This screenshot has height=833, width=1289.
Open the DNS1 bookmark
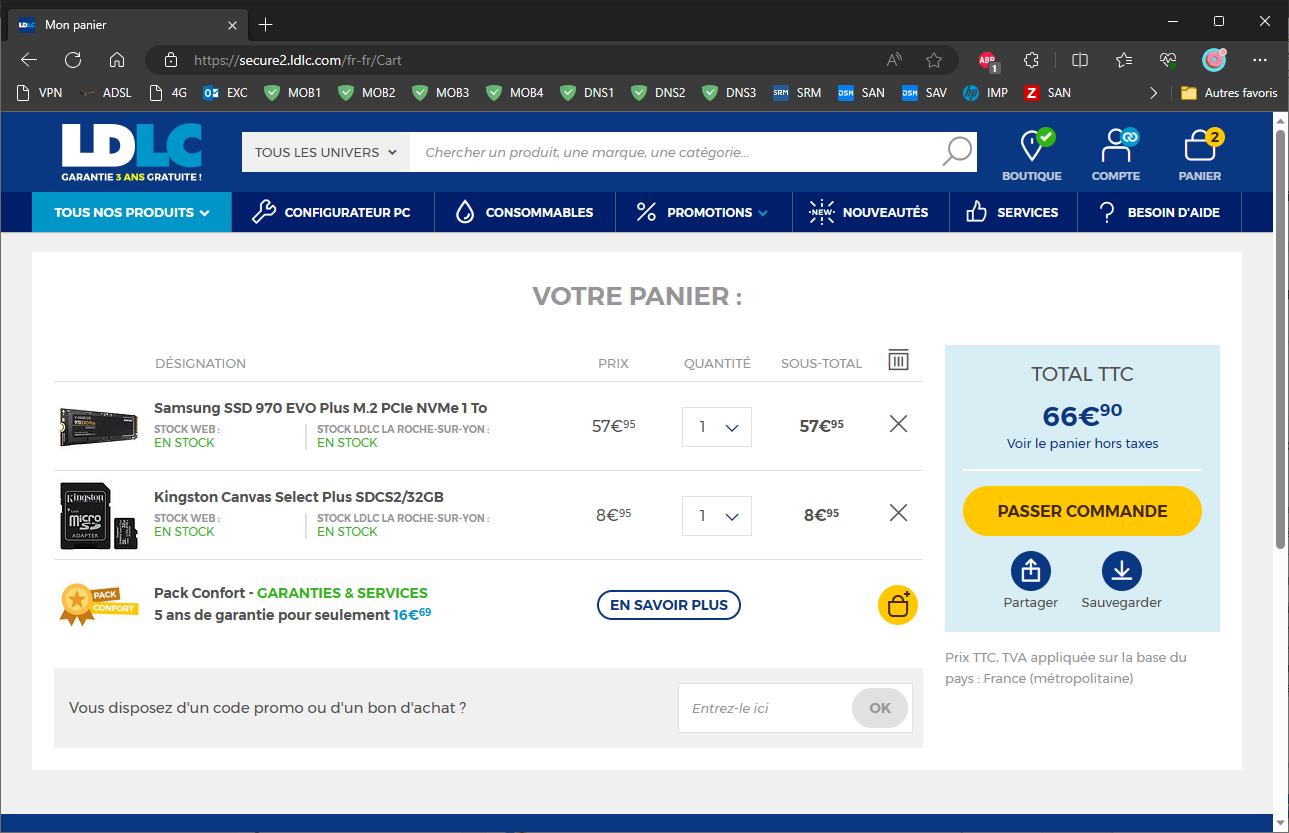coord(588,93)
